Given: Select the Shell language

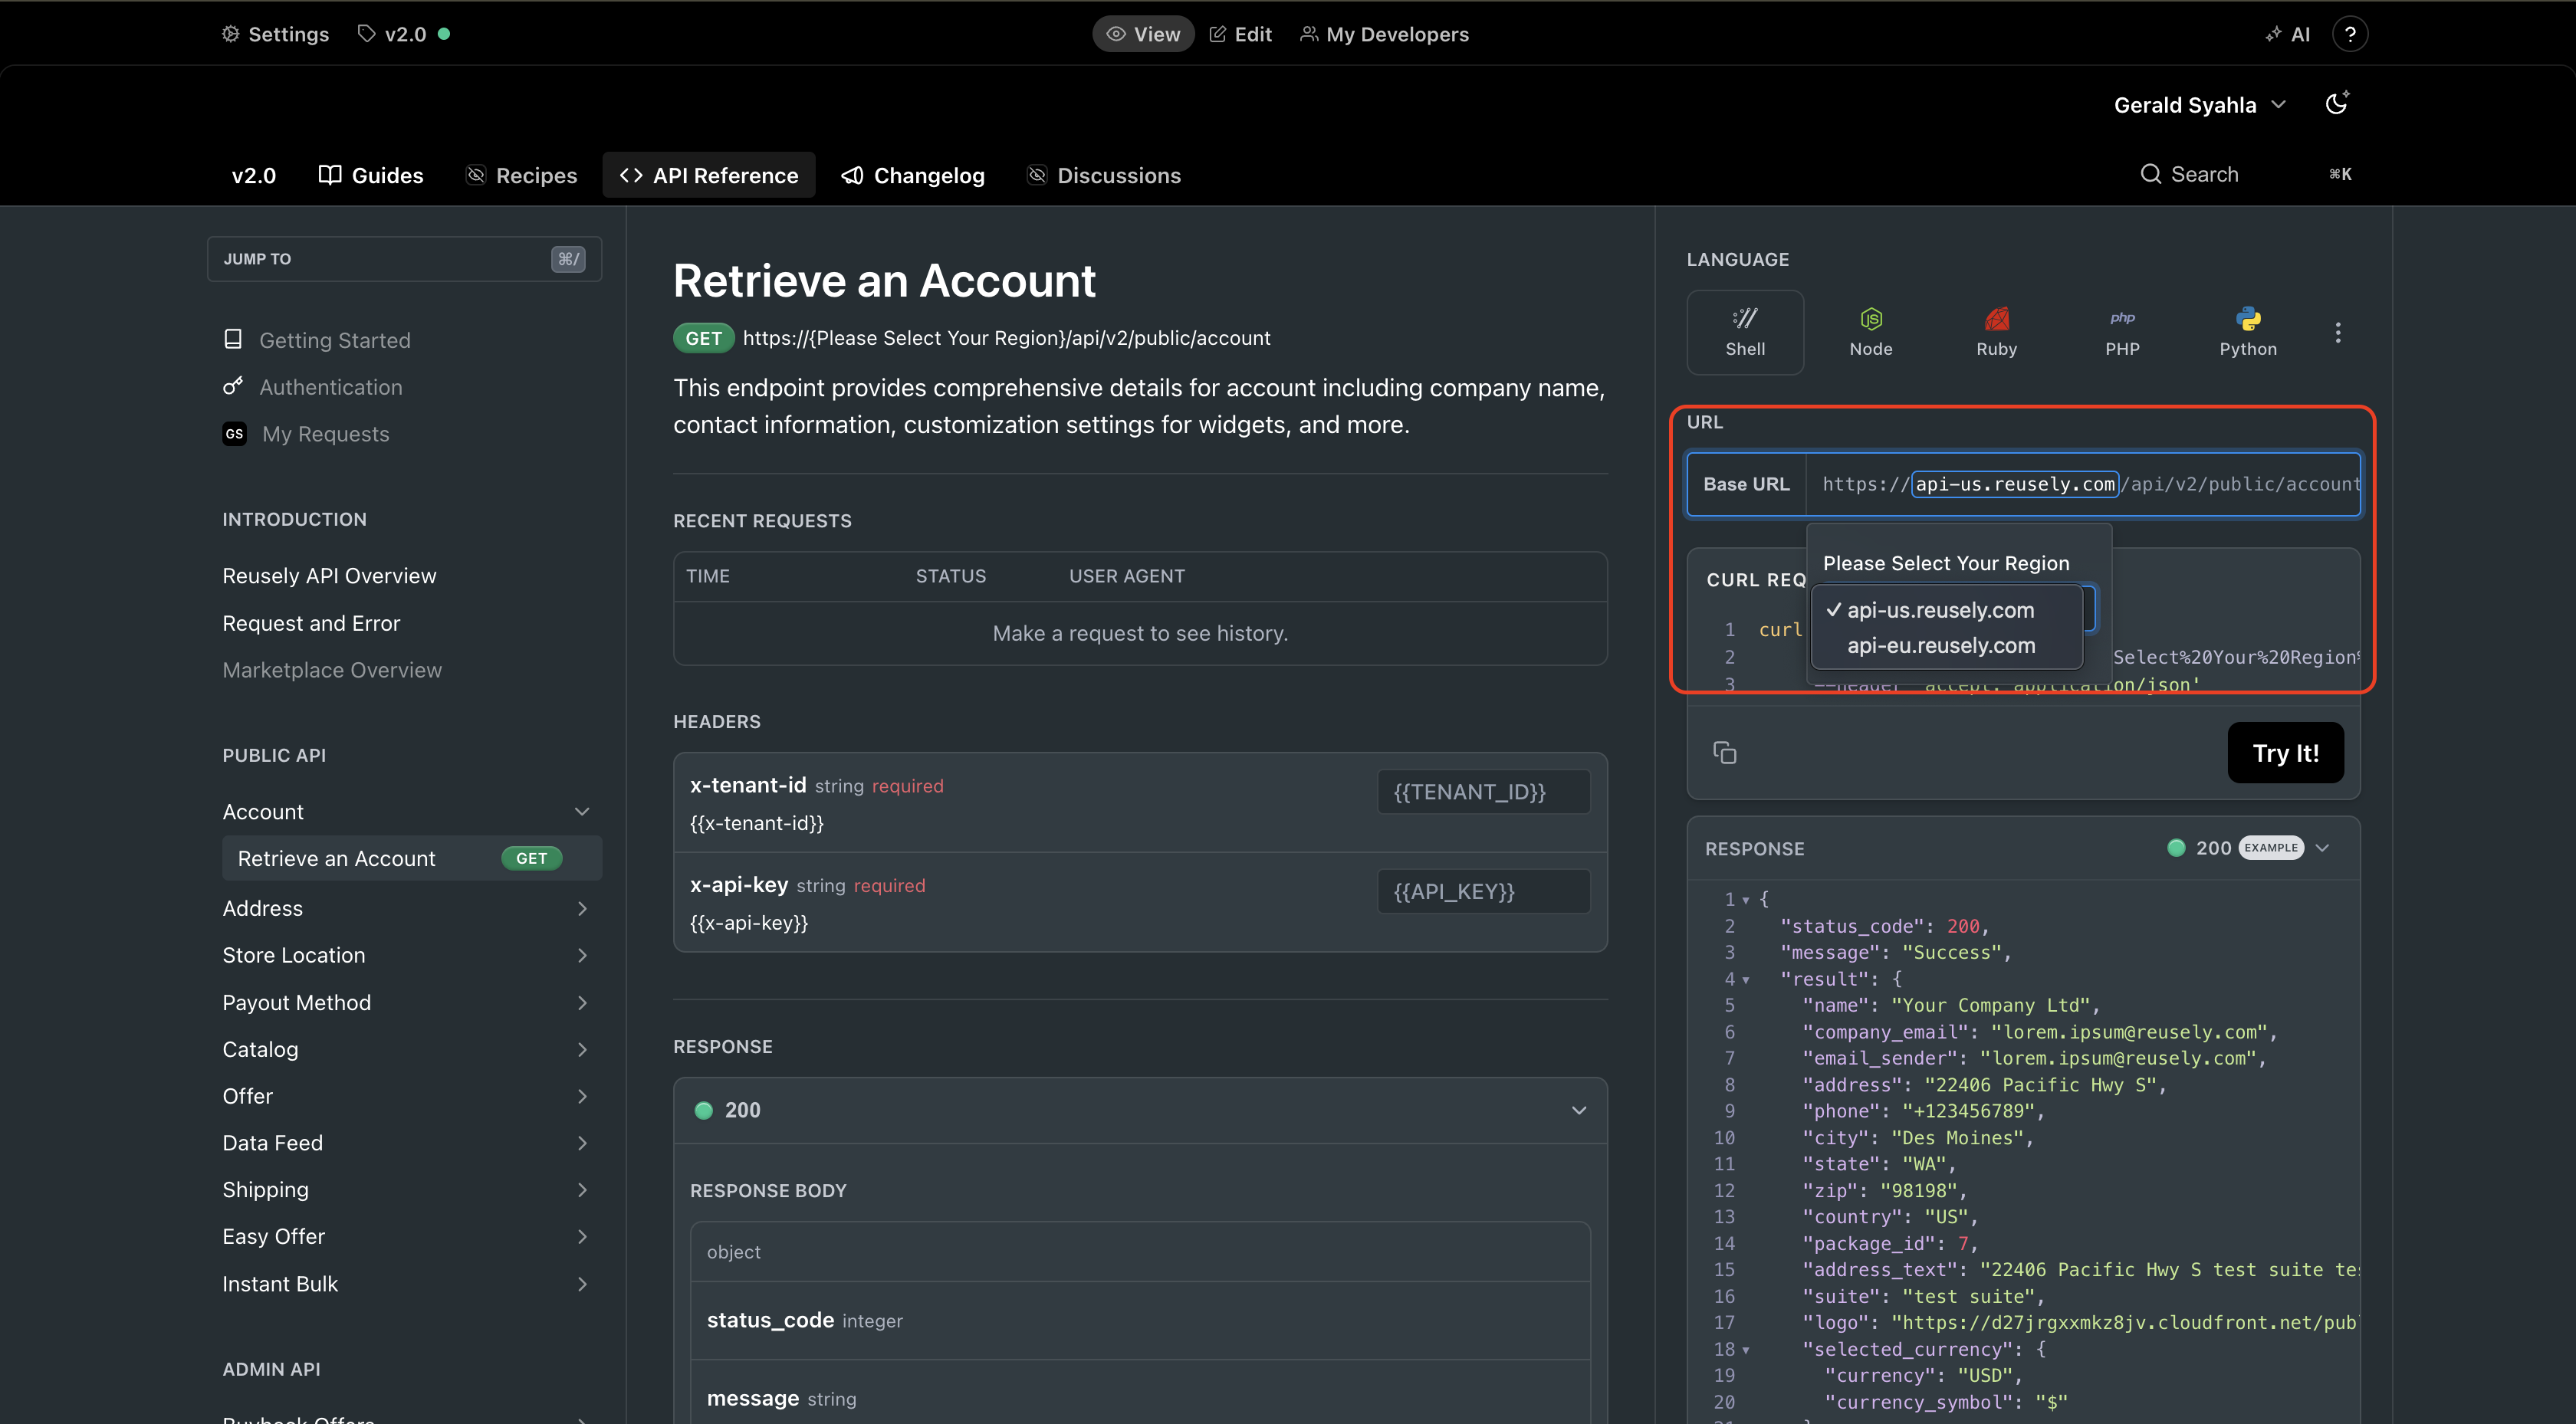Looking at the screenshot, I should [1745, 332].
